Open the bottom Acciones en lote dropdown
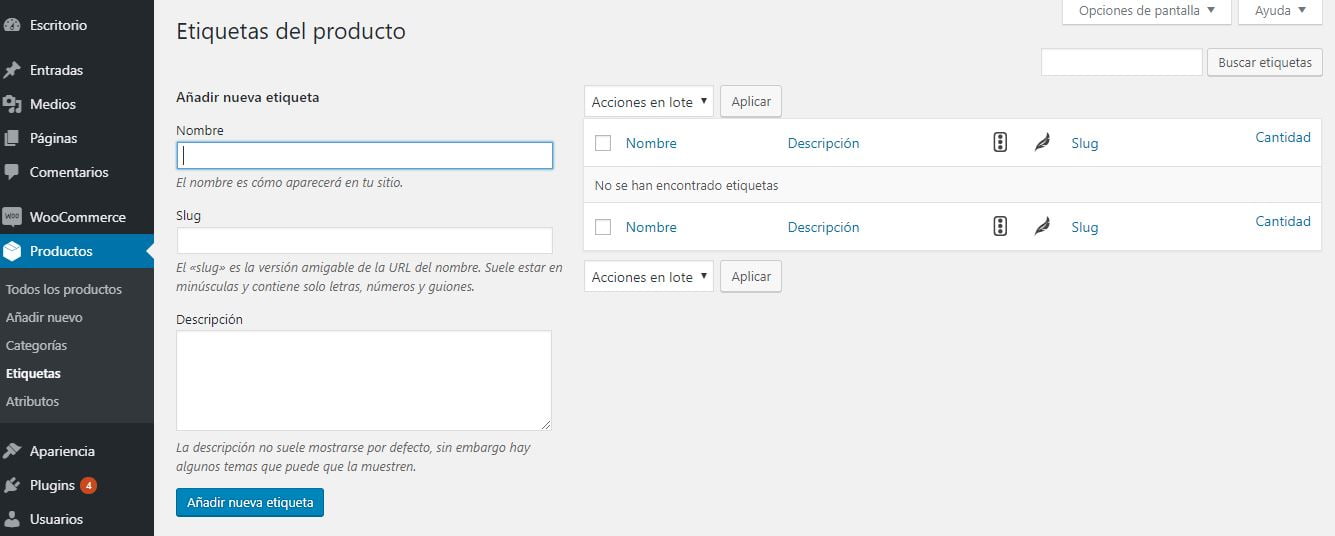1335x536 pixels. pyautogui.click(x=649, y=277)
